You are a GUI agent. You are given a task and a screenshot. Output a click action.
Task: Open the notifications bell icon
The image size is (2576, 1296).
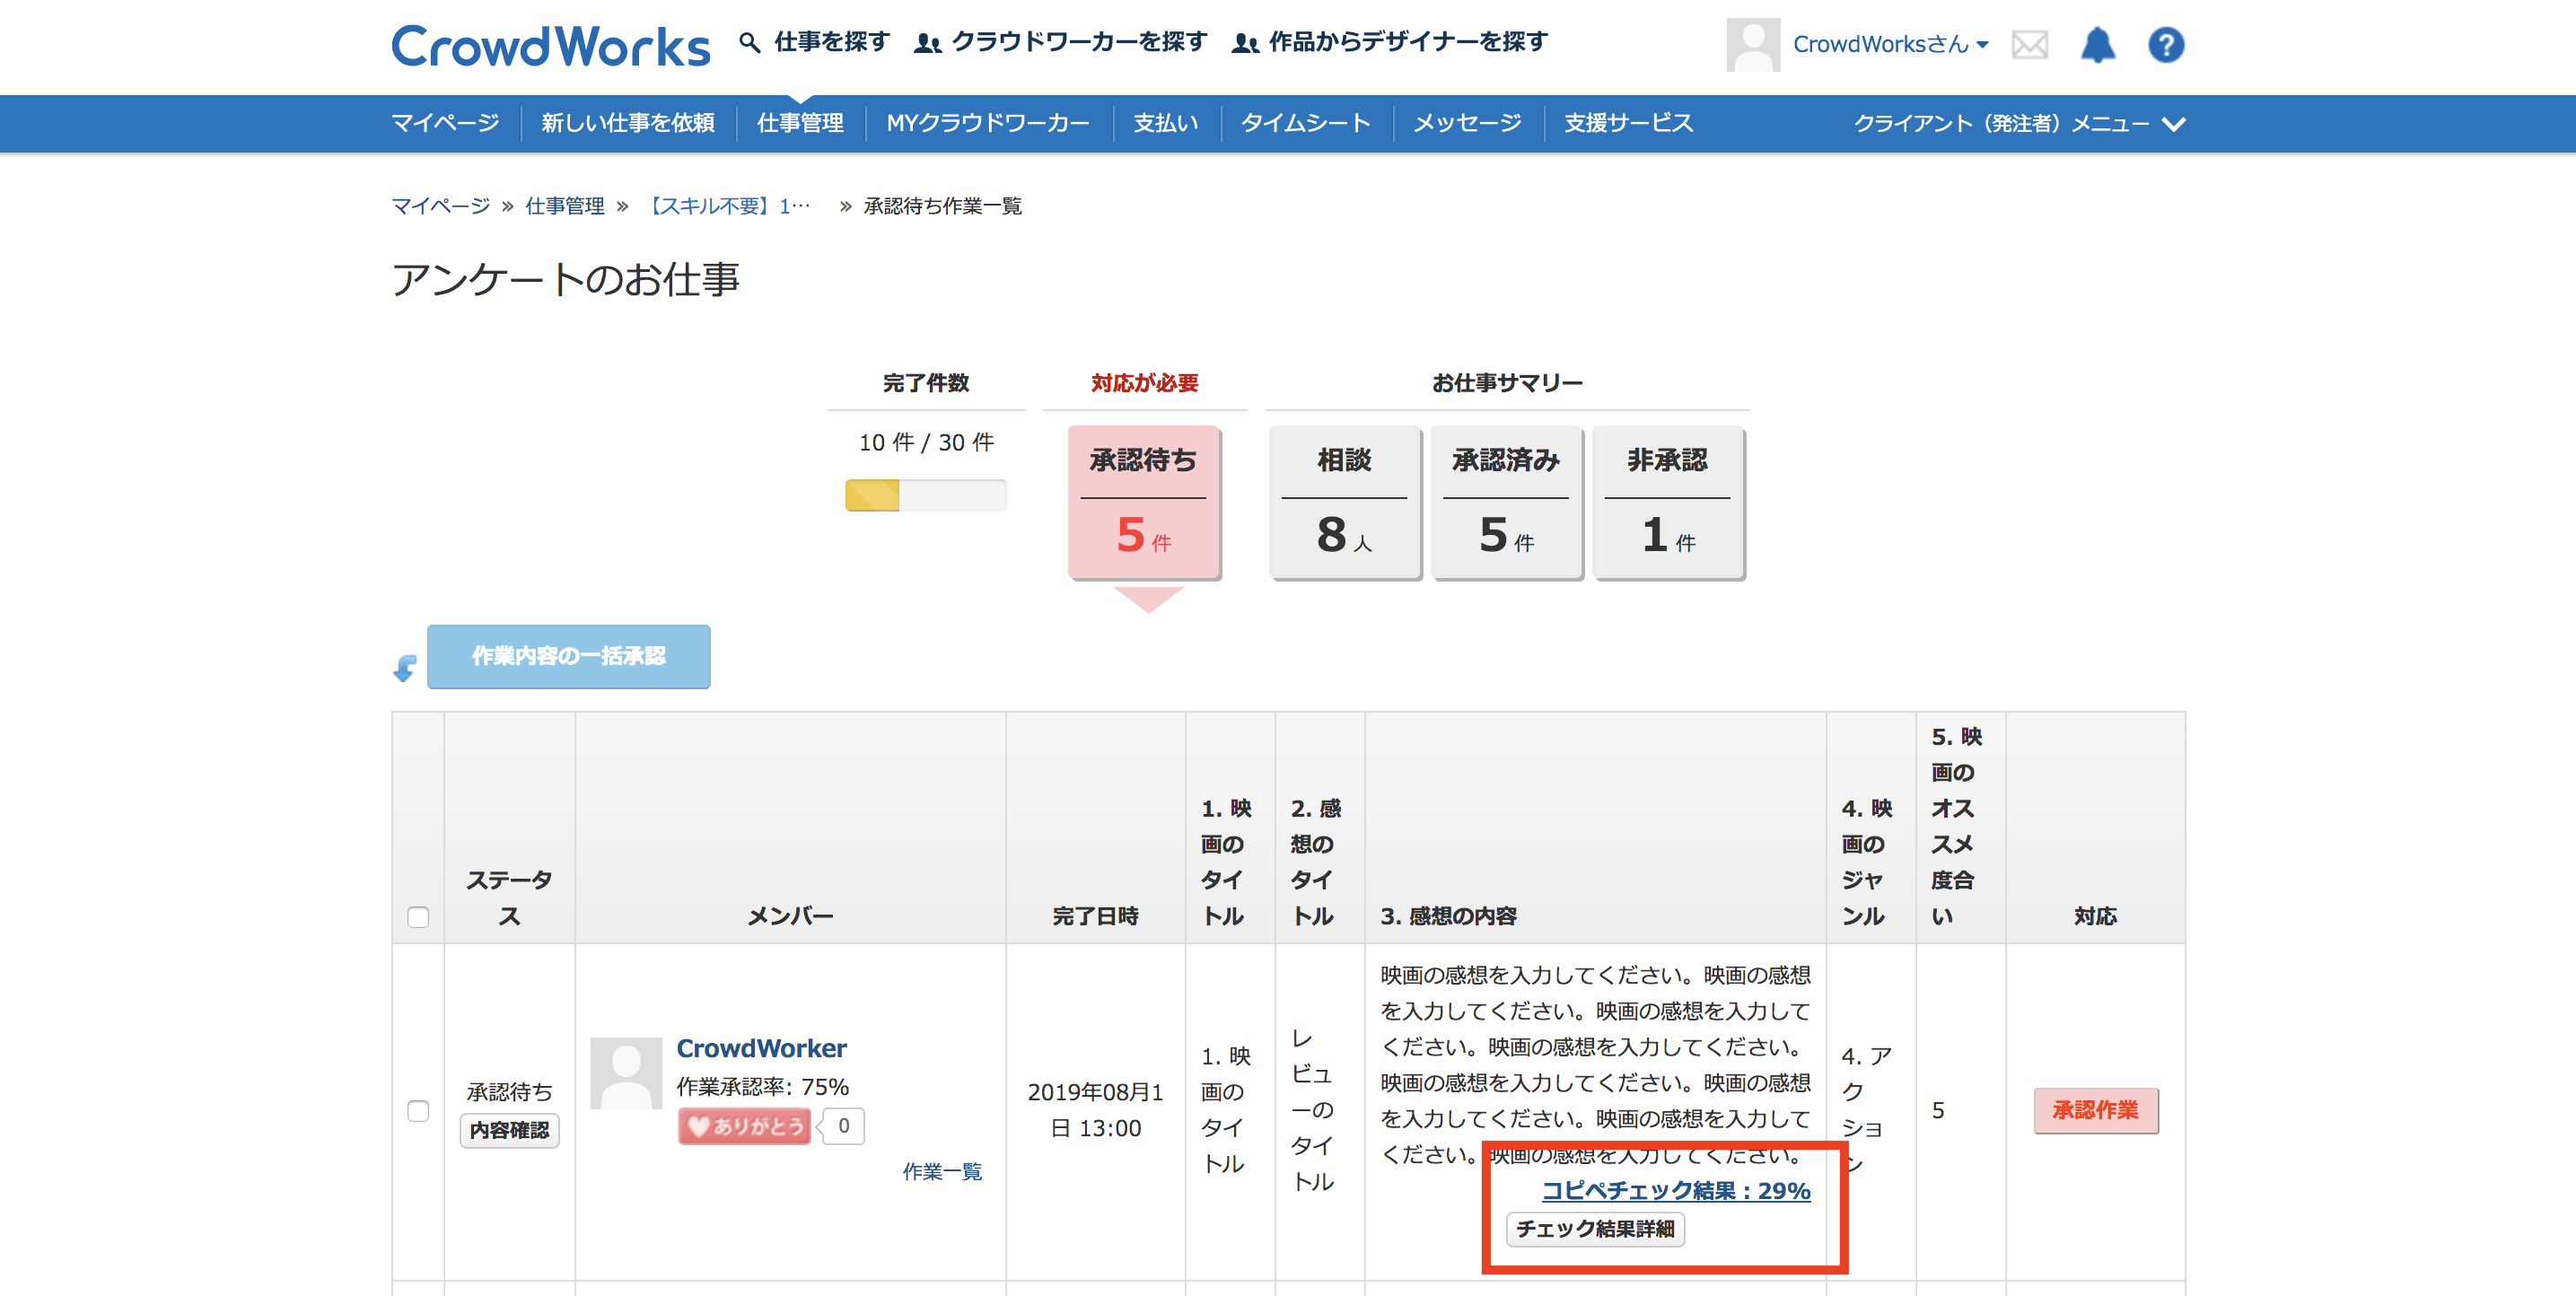click(2097, 45)
